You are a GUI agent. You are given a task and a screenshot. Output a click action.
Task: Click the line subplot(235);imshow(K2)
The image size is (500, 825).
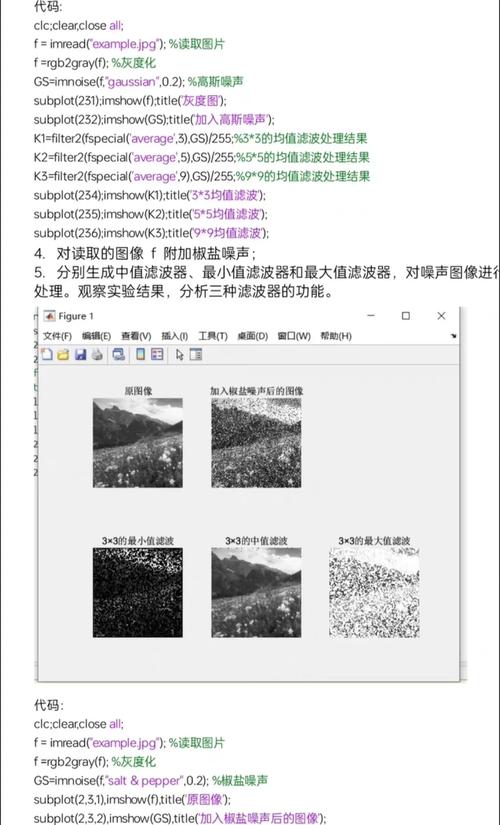pyautogui.click(x=151, y=214)
